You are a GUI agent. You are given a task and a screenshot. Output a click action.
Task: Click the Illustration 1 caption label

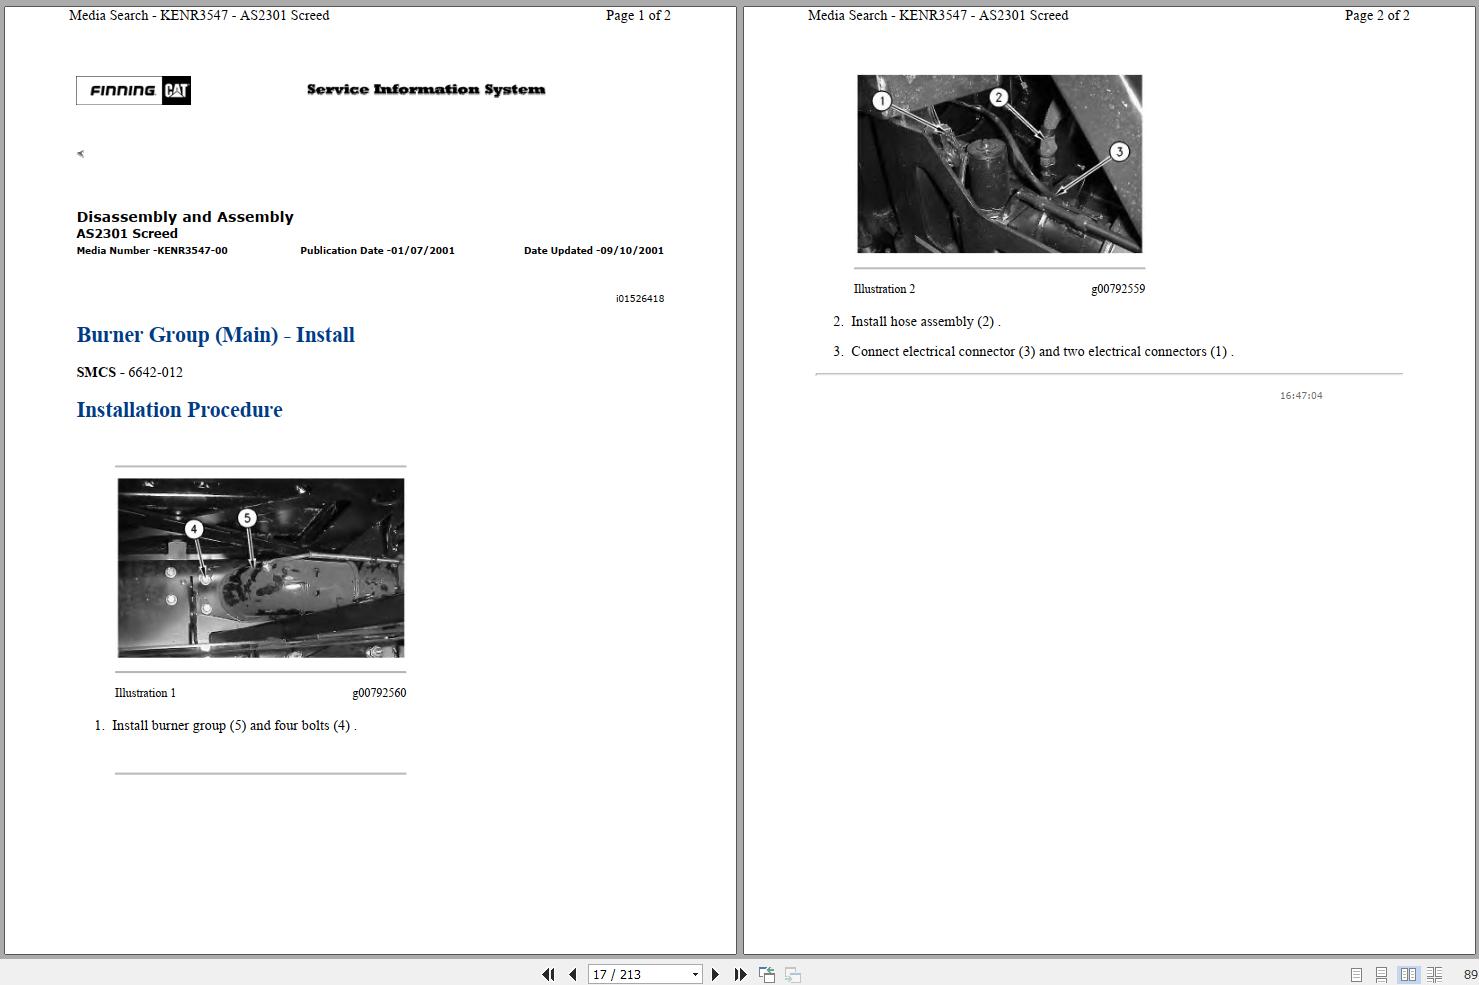point(145,693)
